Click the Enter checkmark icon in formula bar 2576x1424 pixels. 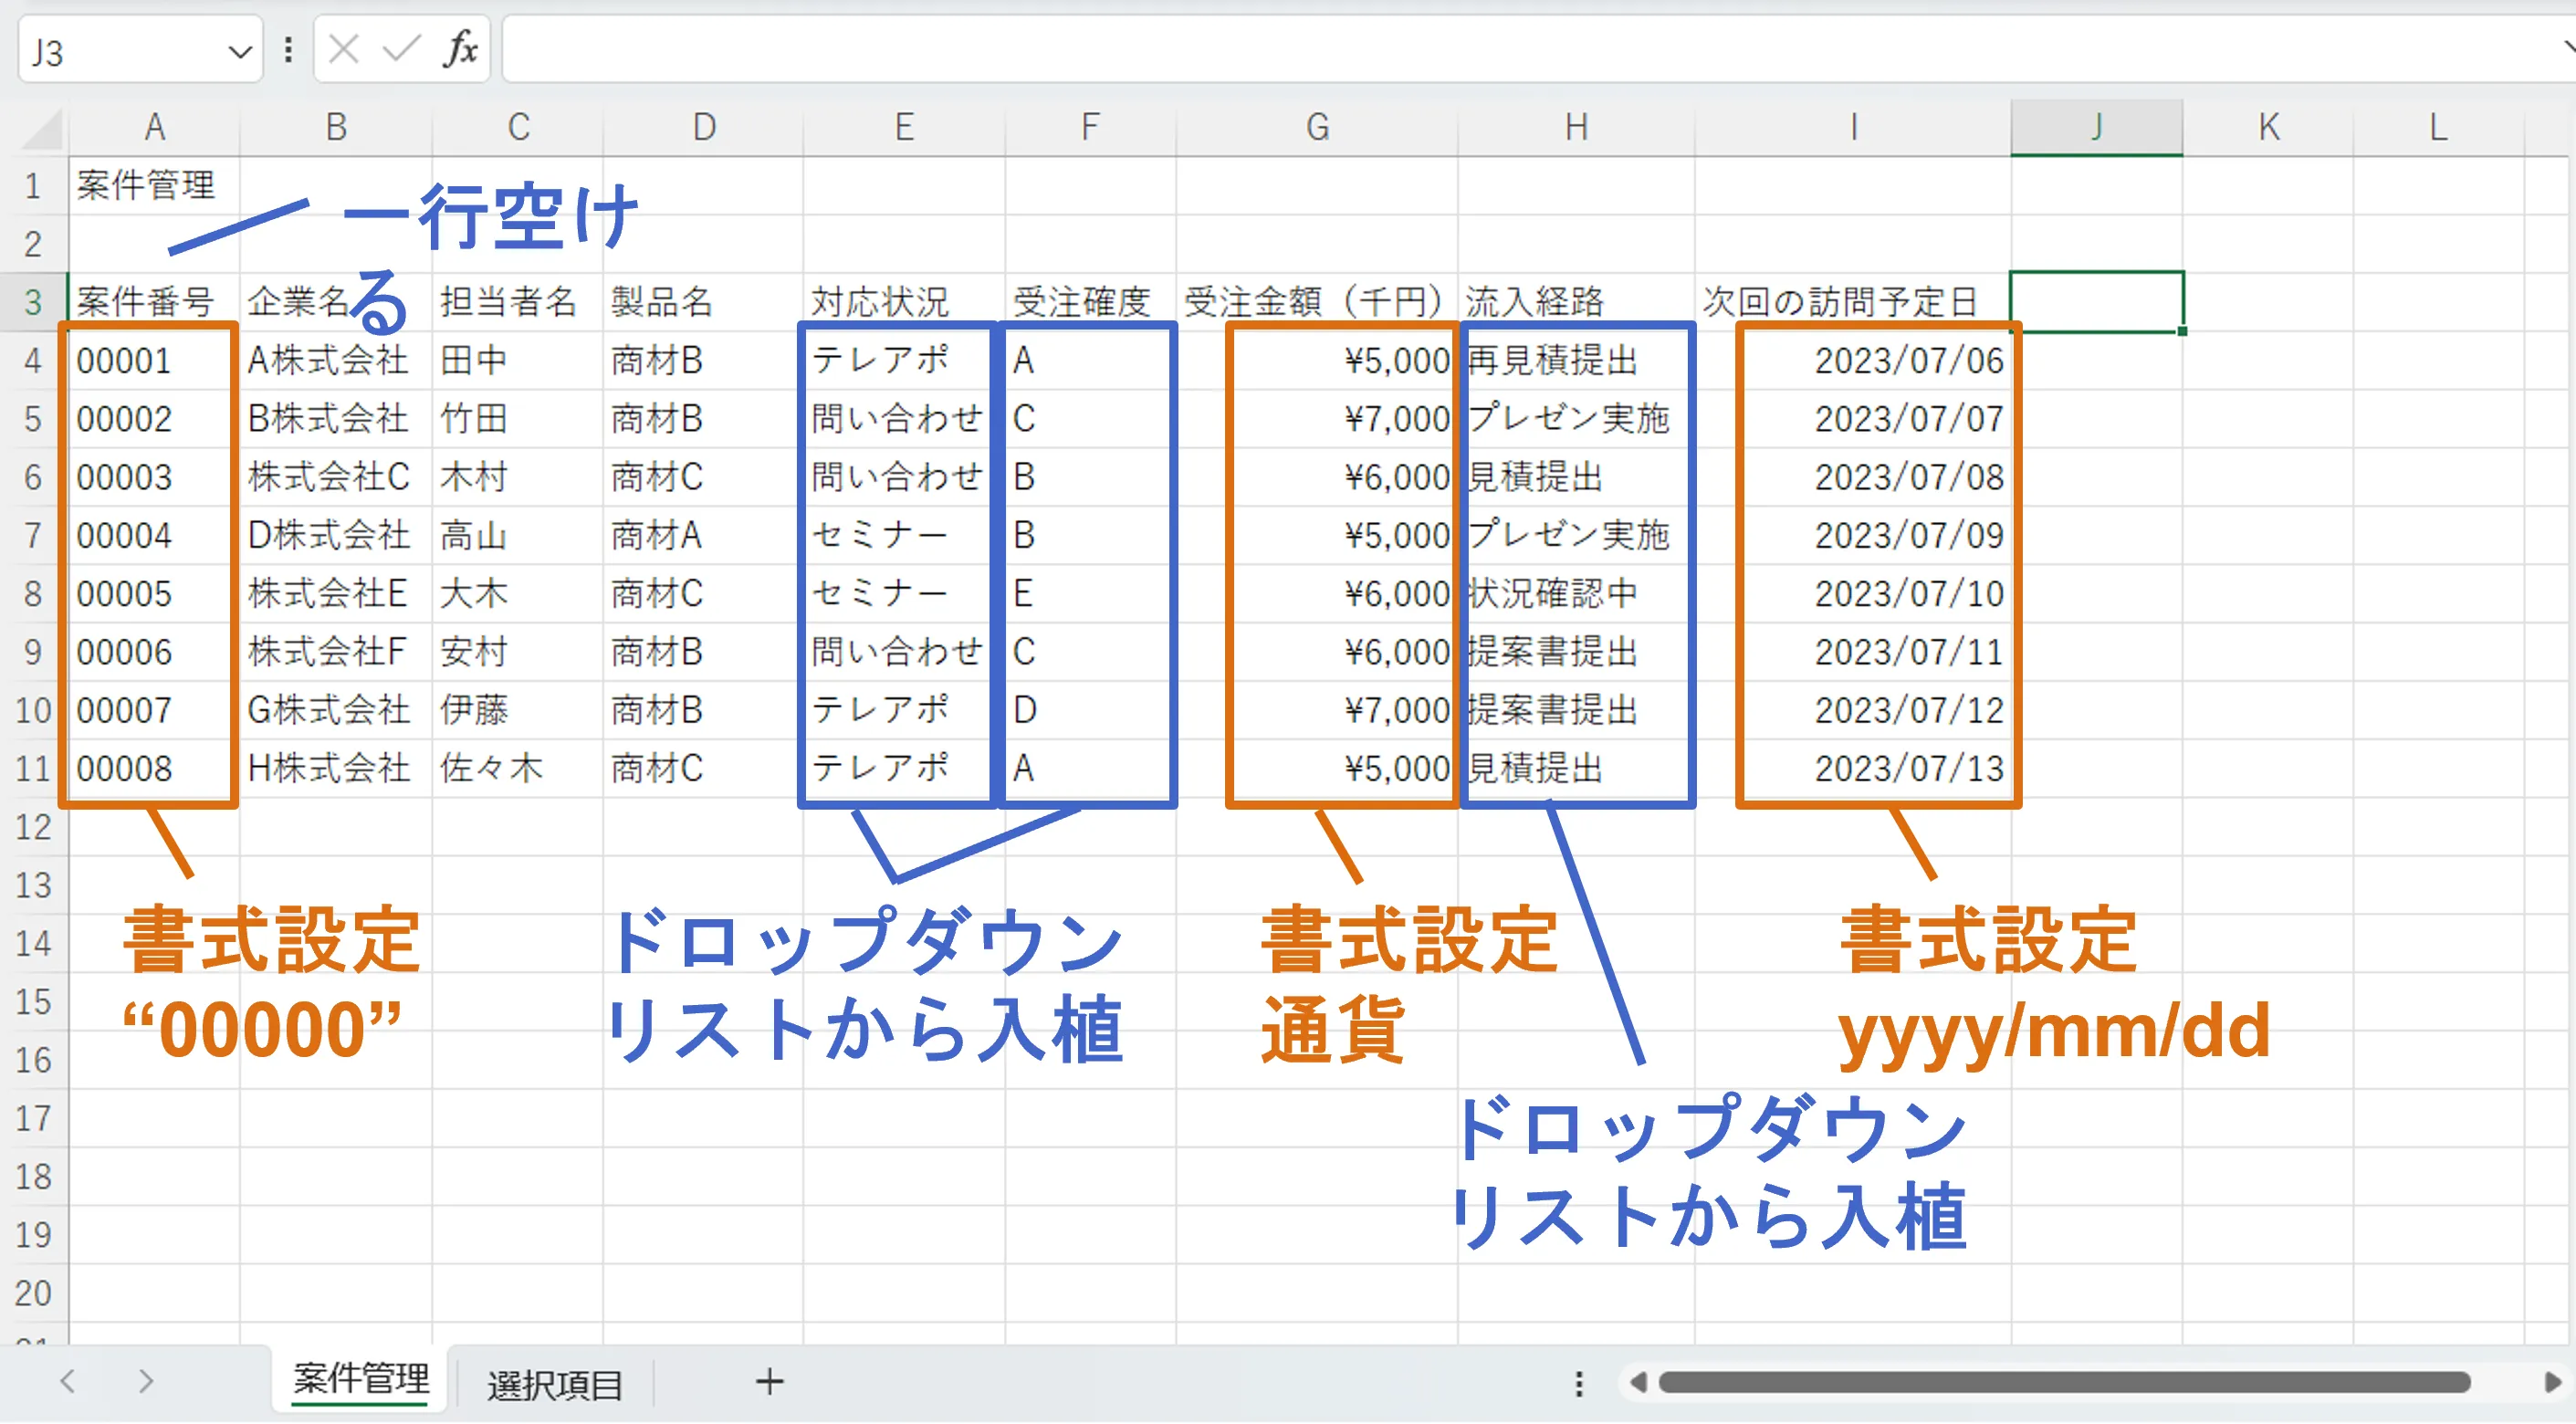401,49
